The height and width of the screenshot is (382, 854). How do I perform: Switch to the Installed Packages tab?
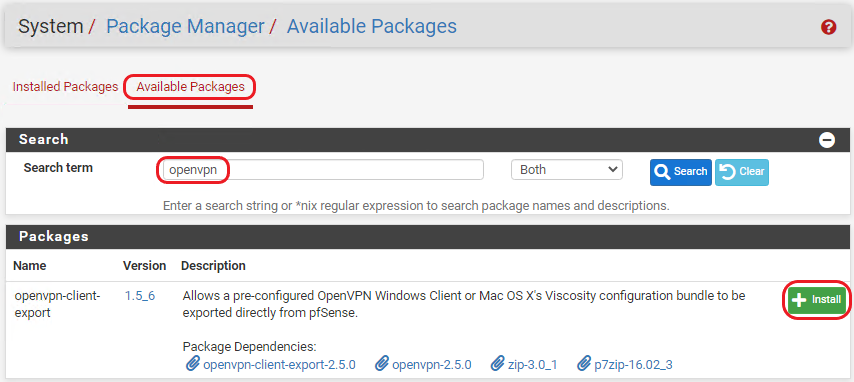[65, 87]
